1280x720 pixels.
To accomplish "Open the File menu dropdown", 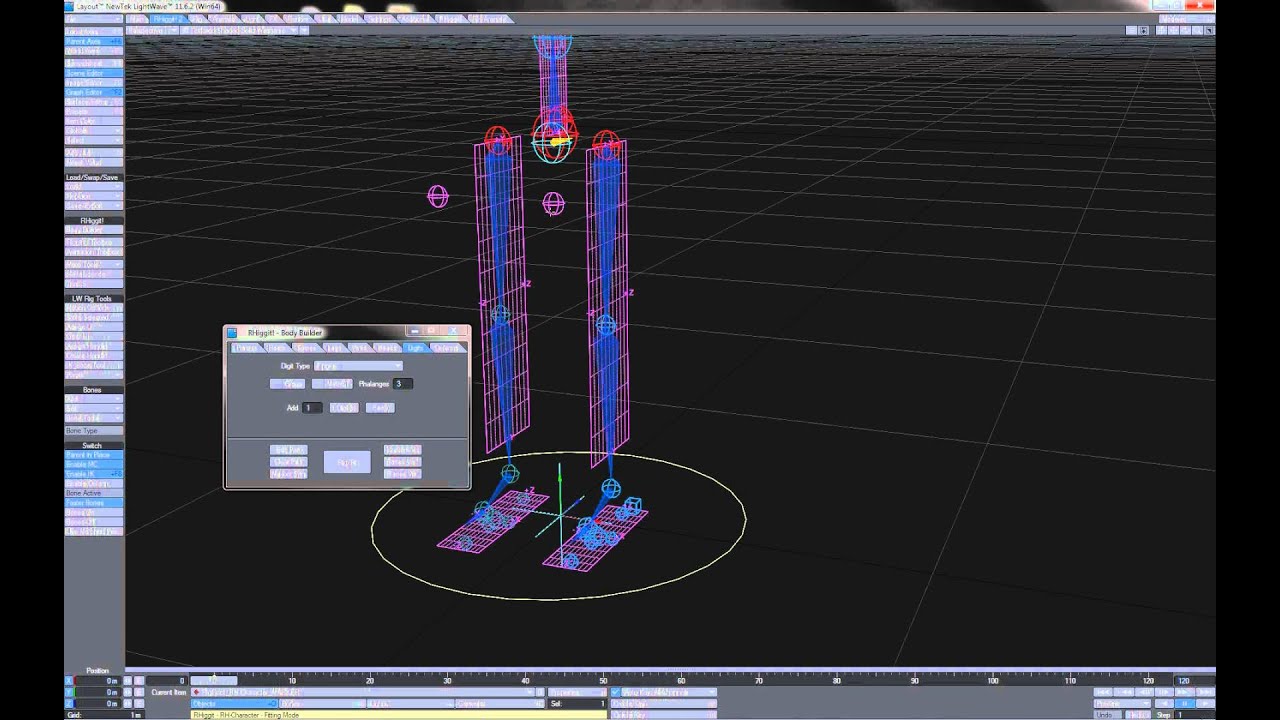I will pos(94,19).
